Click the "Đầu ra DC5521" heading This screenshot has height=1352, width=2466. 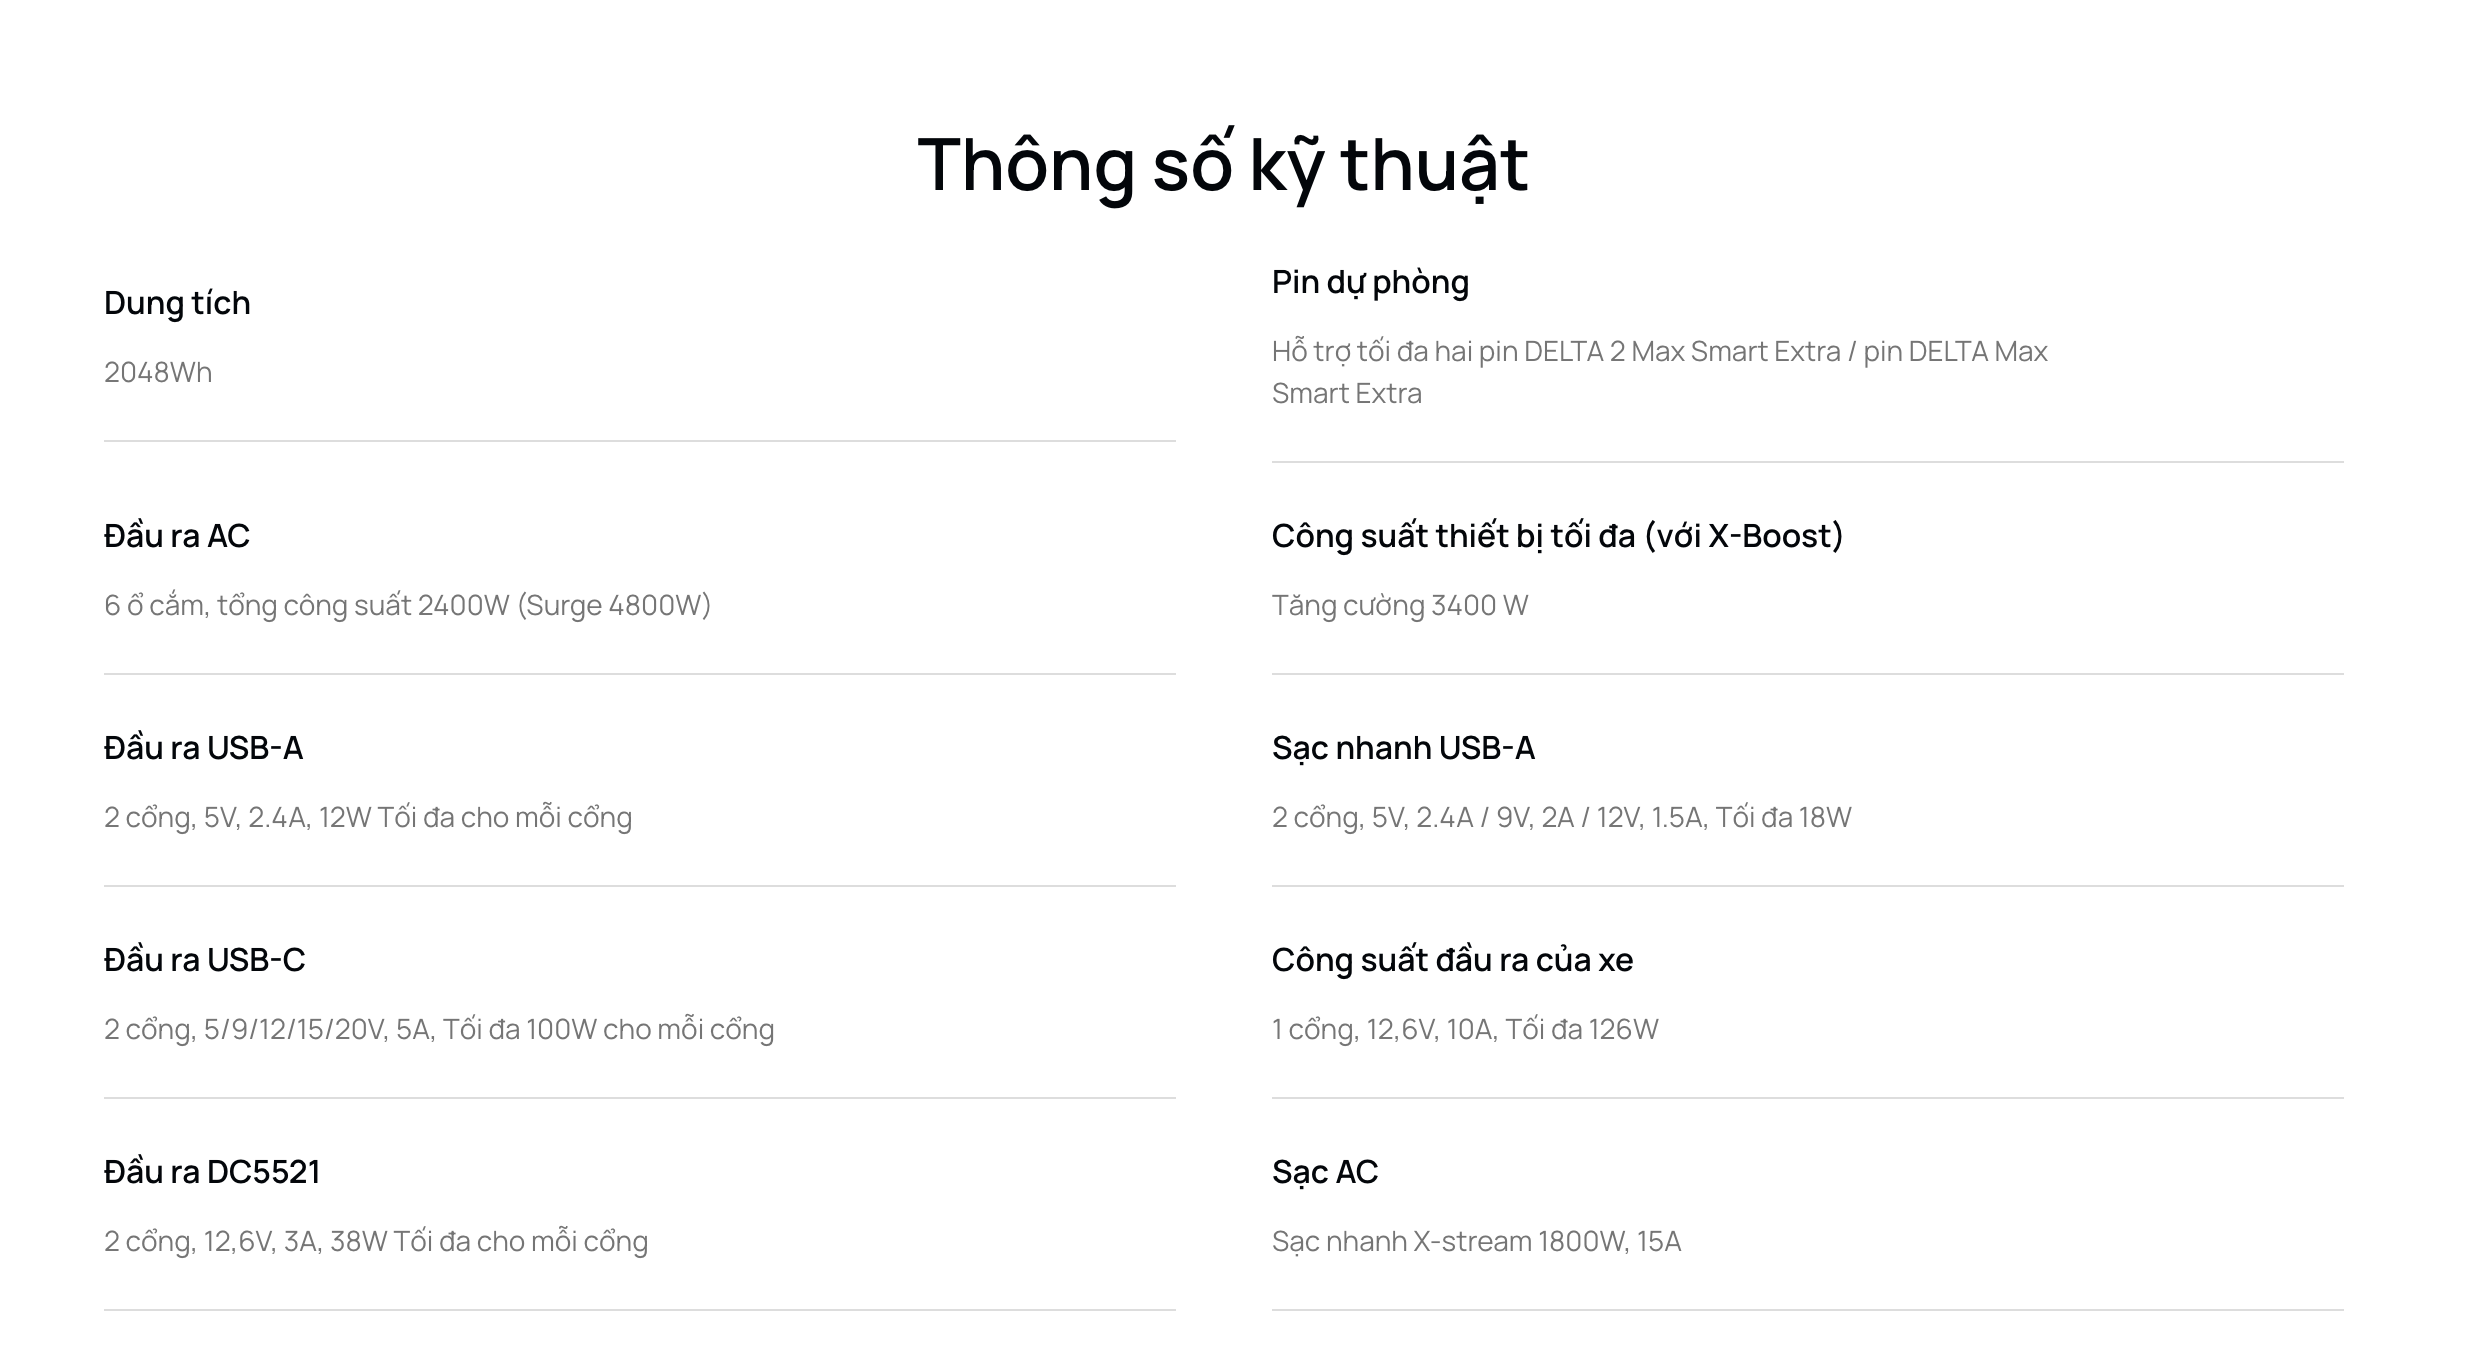tap(212, 1172)
